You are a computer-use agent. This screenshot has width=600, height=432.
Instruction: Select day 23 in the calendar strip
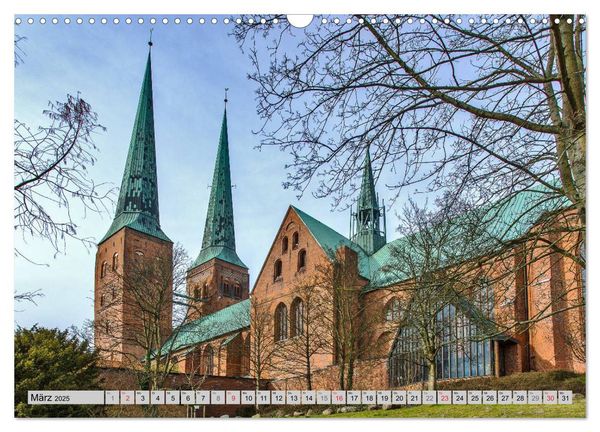[x=445, y=398]
